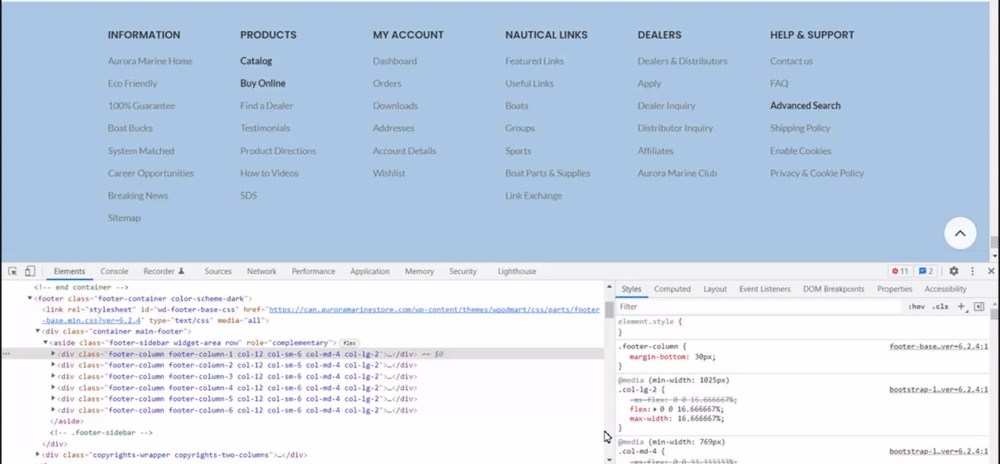The width and height of the screenshot is (1000, 464).
Task: Close the DevTools panel
Action: [x=991, y=272]
